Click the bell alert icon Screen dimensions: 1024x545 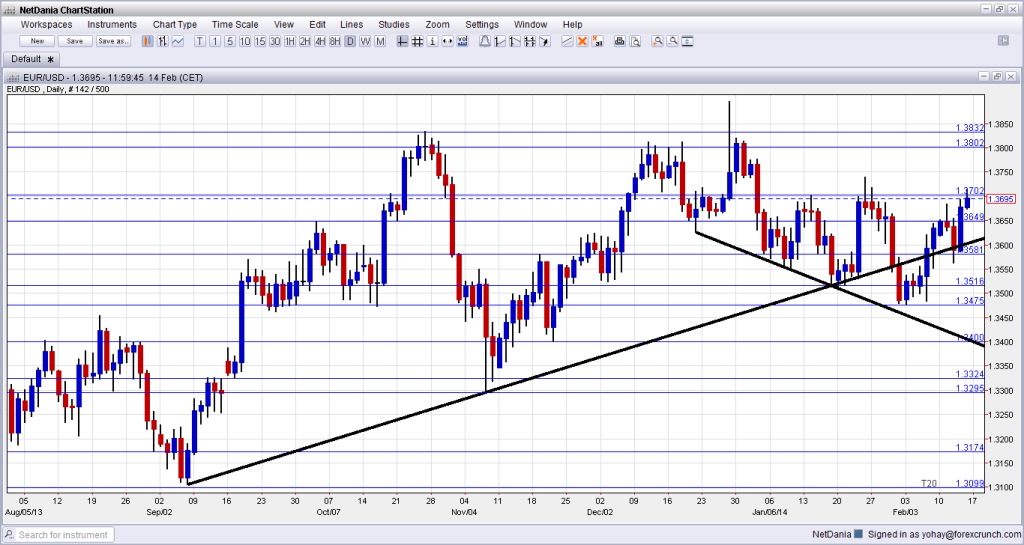[485, 41]
